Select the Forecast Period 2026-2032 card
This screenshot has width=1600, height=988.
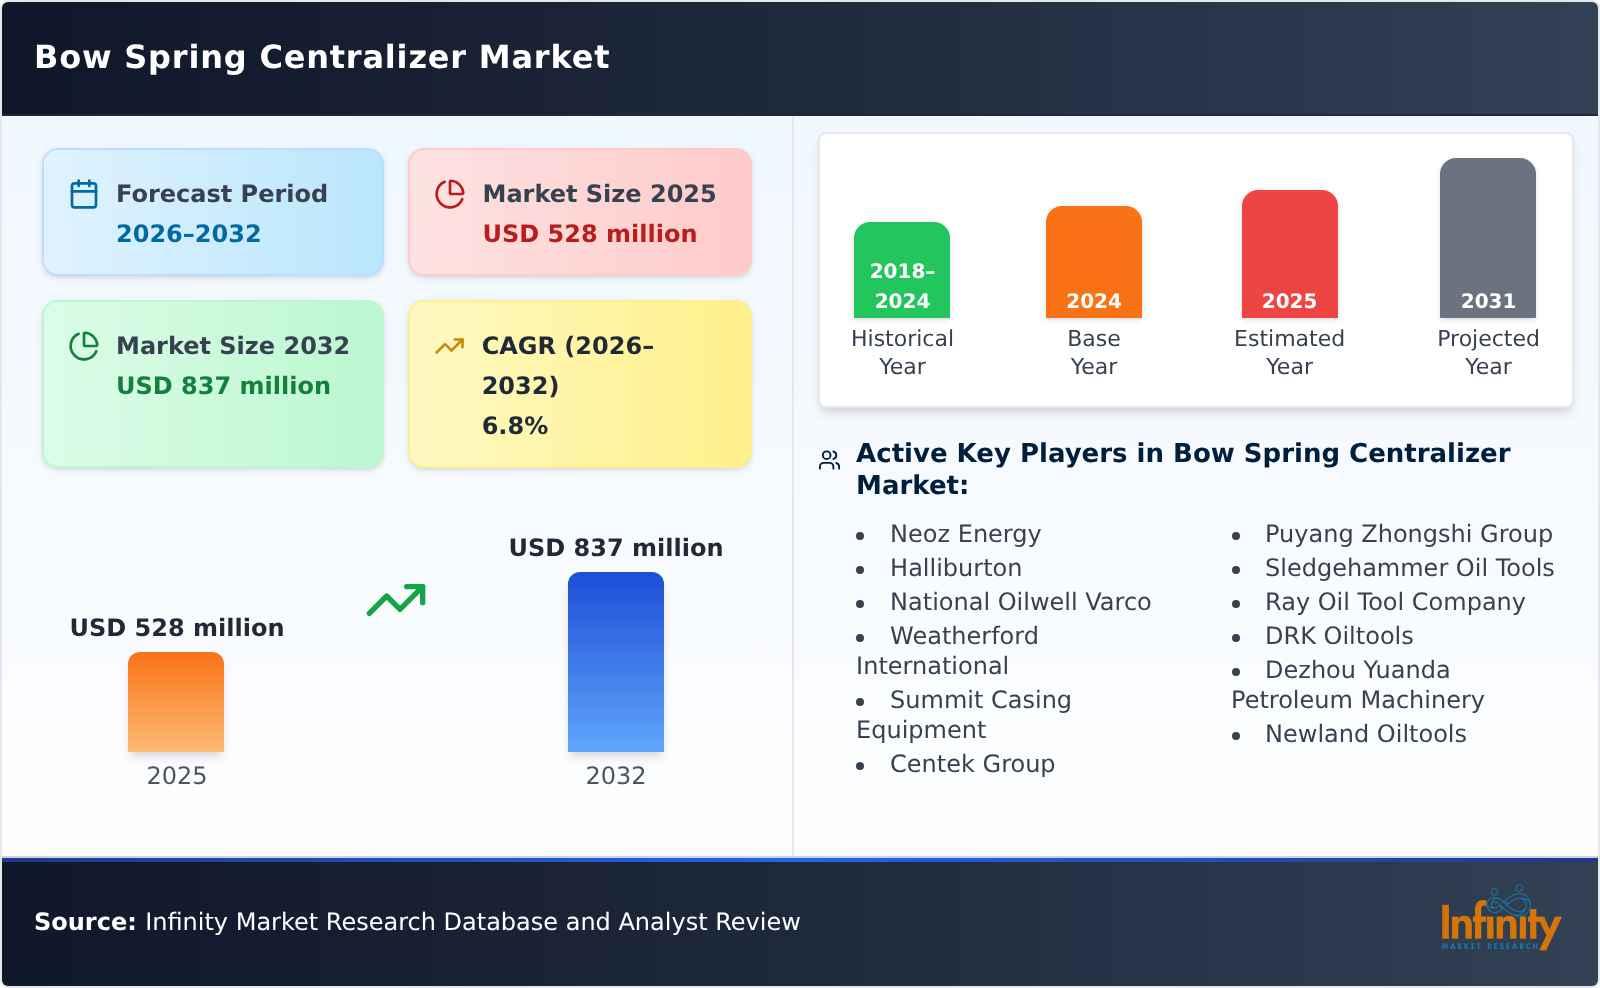(213, 212)
